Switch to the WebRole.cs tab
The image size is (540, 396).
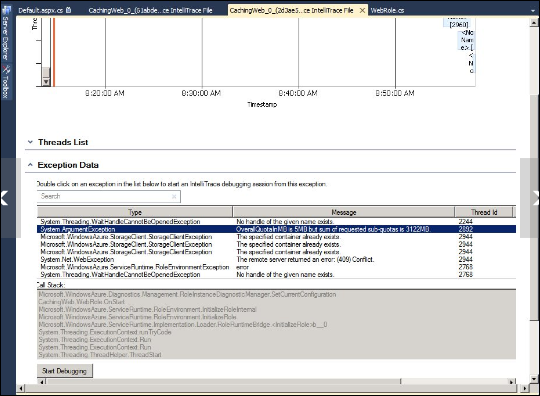point(387,10)
